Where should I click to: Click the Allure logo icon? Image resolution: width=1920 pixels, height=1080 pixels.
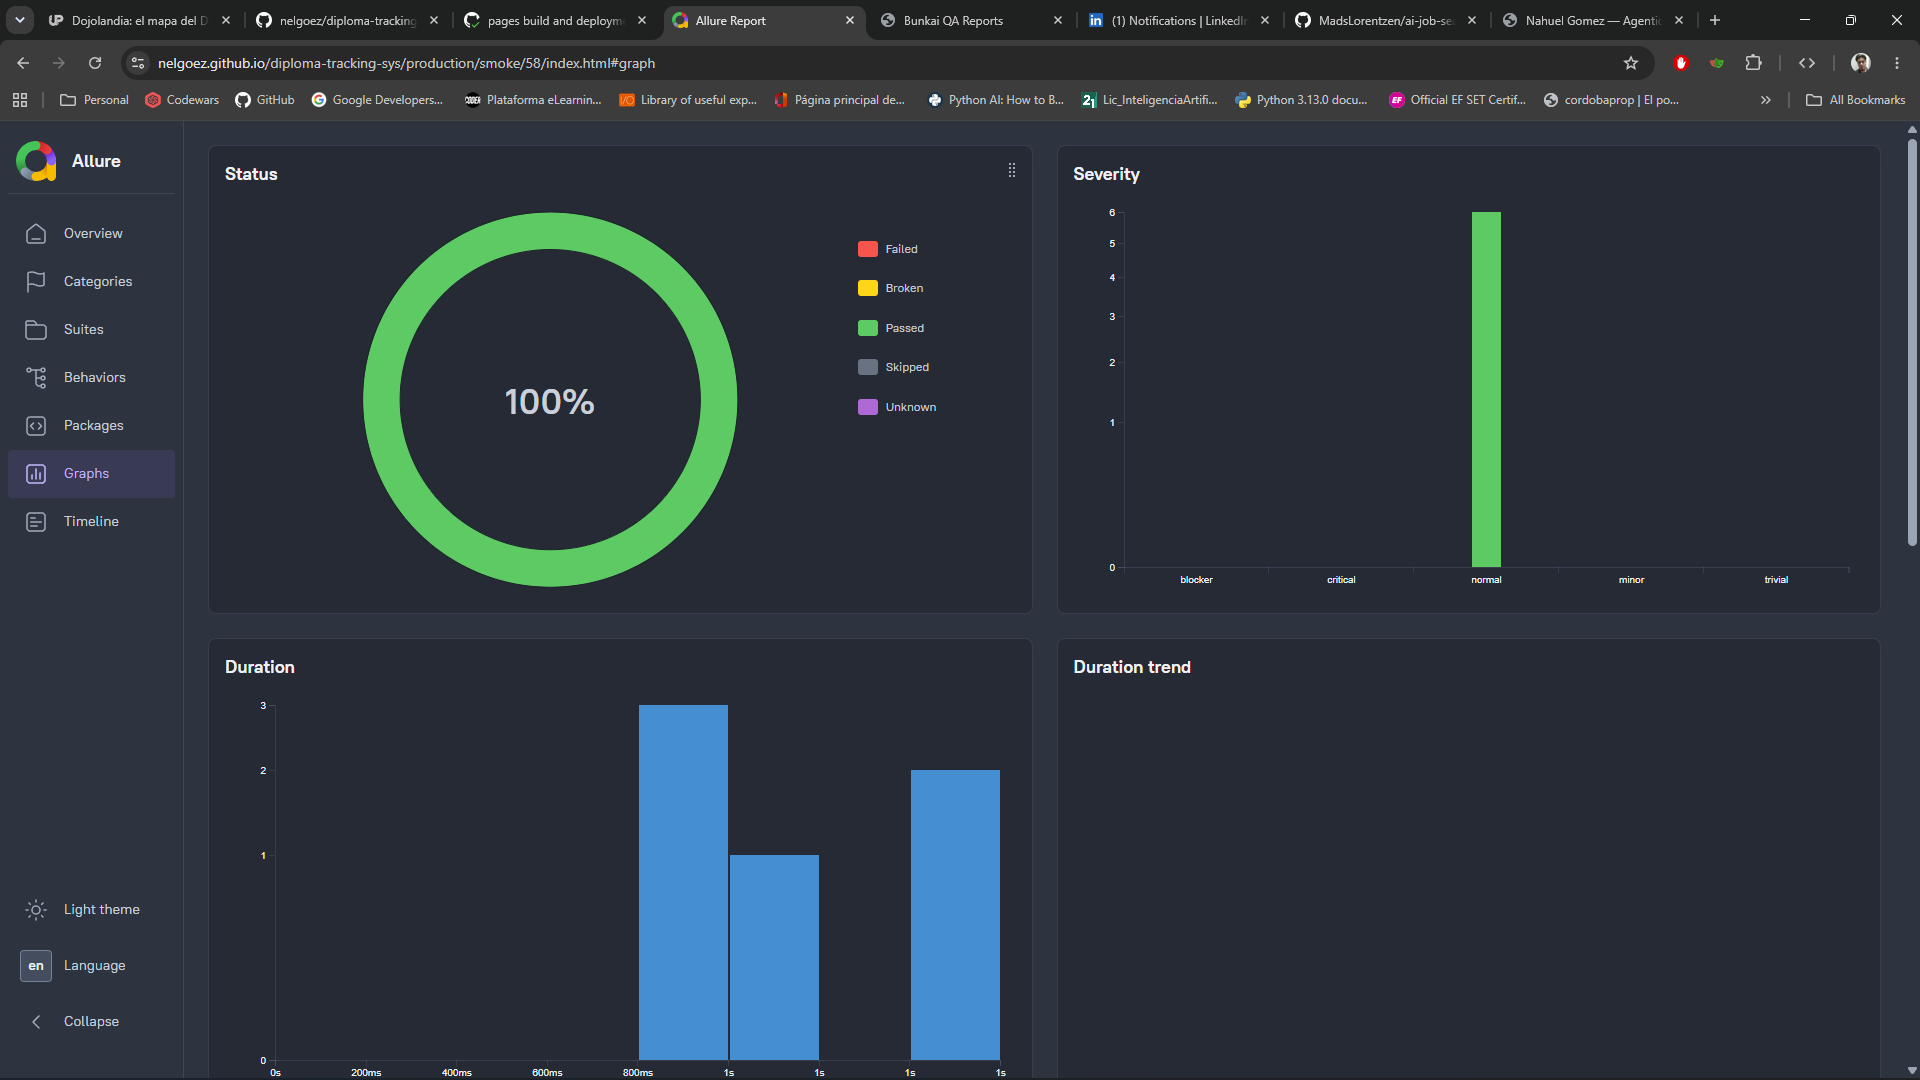tap(36, 161)
